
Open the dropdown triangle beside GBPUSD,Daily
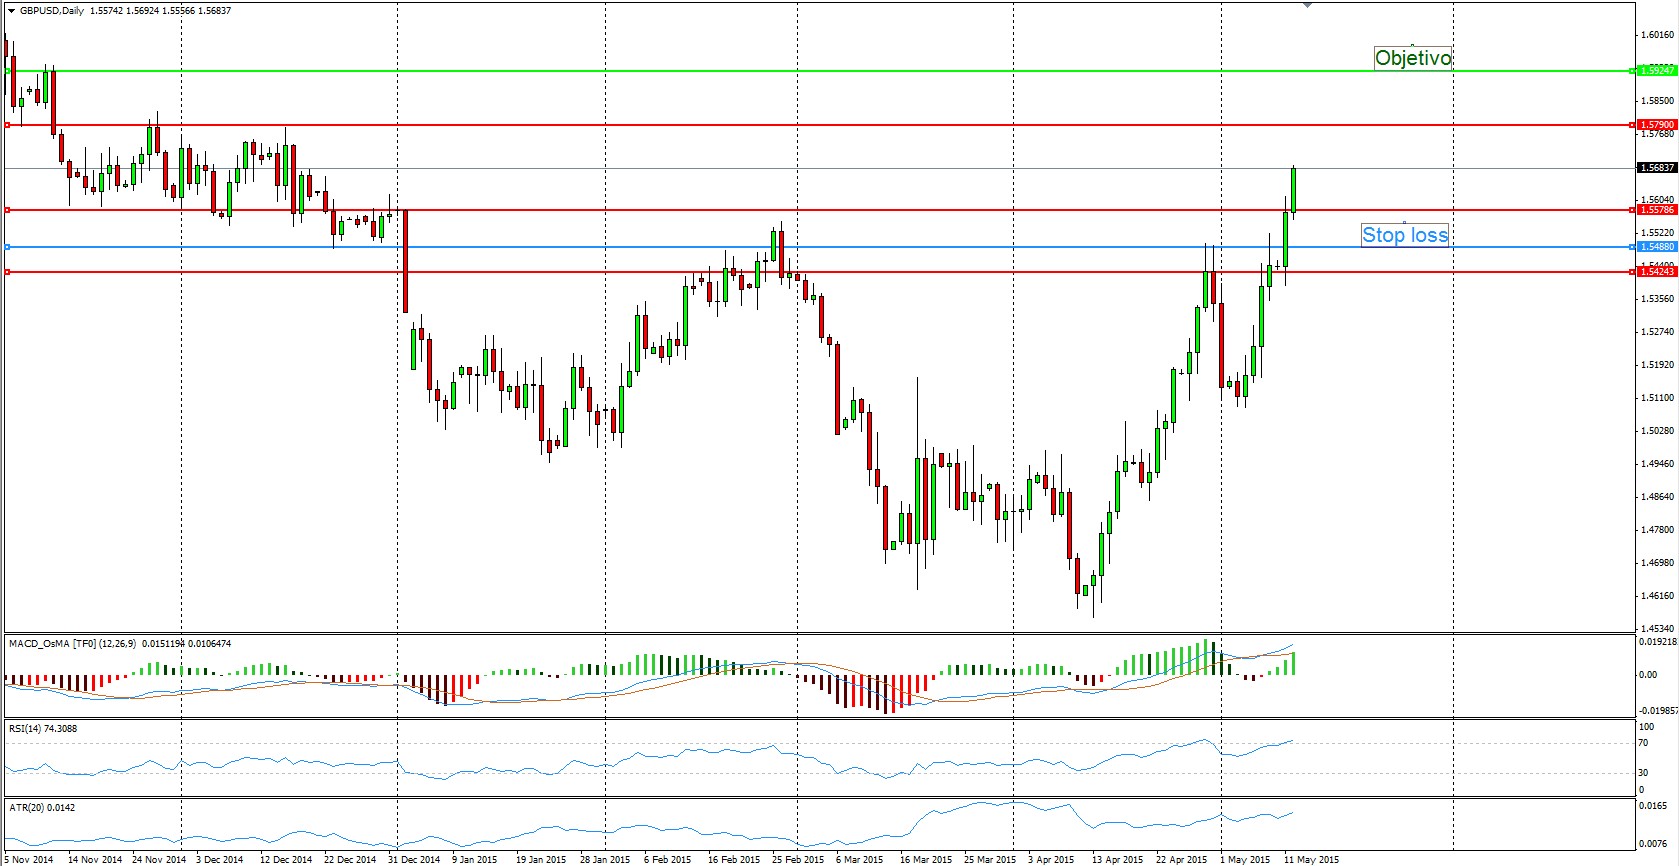point(11,10)
